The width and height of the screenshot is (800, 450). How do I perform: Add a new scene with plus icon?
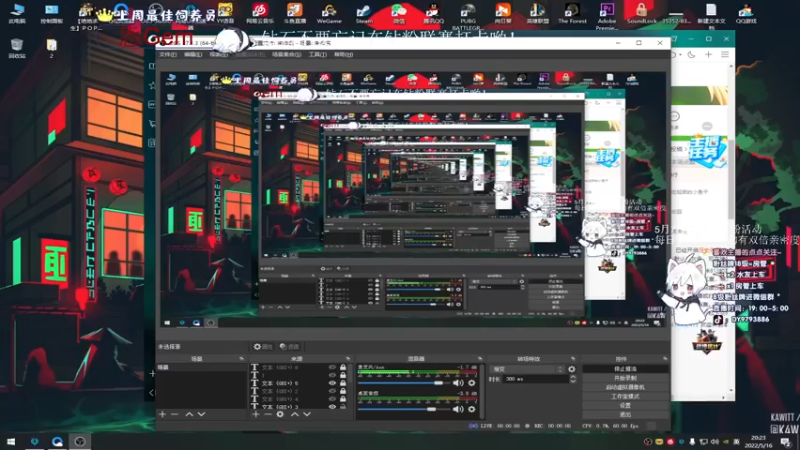coord(162,414)
